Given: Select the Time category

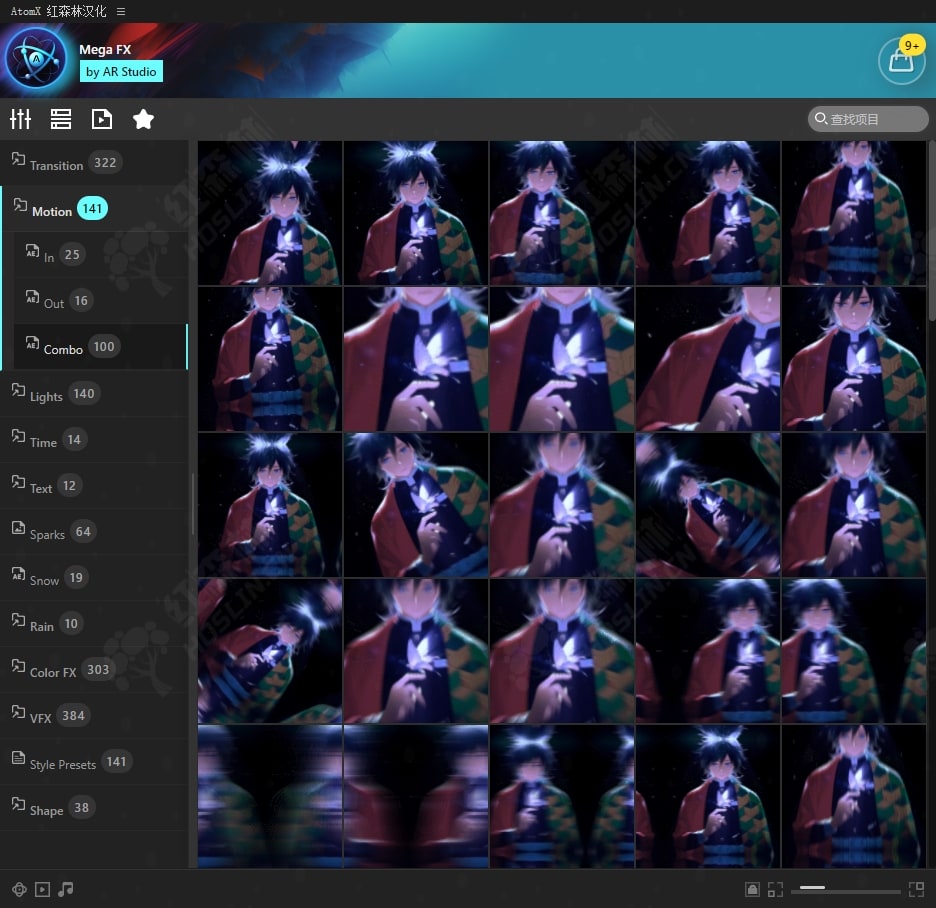Looking at the screenshot, I should 94,440.
